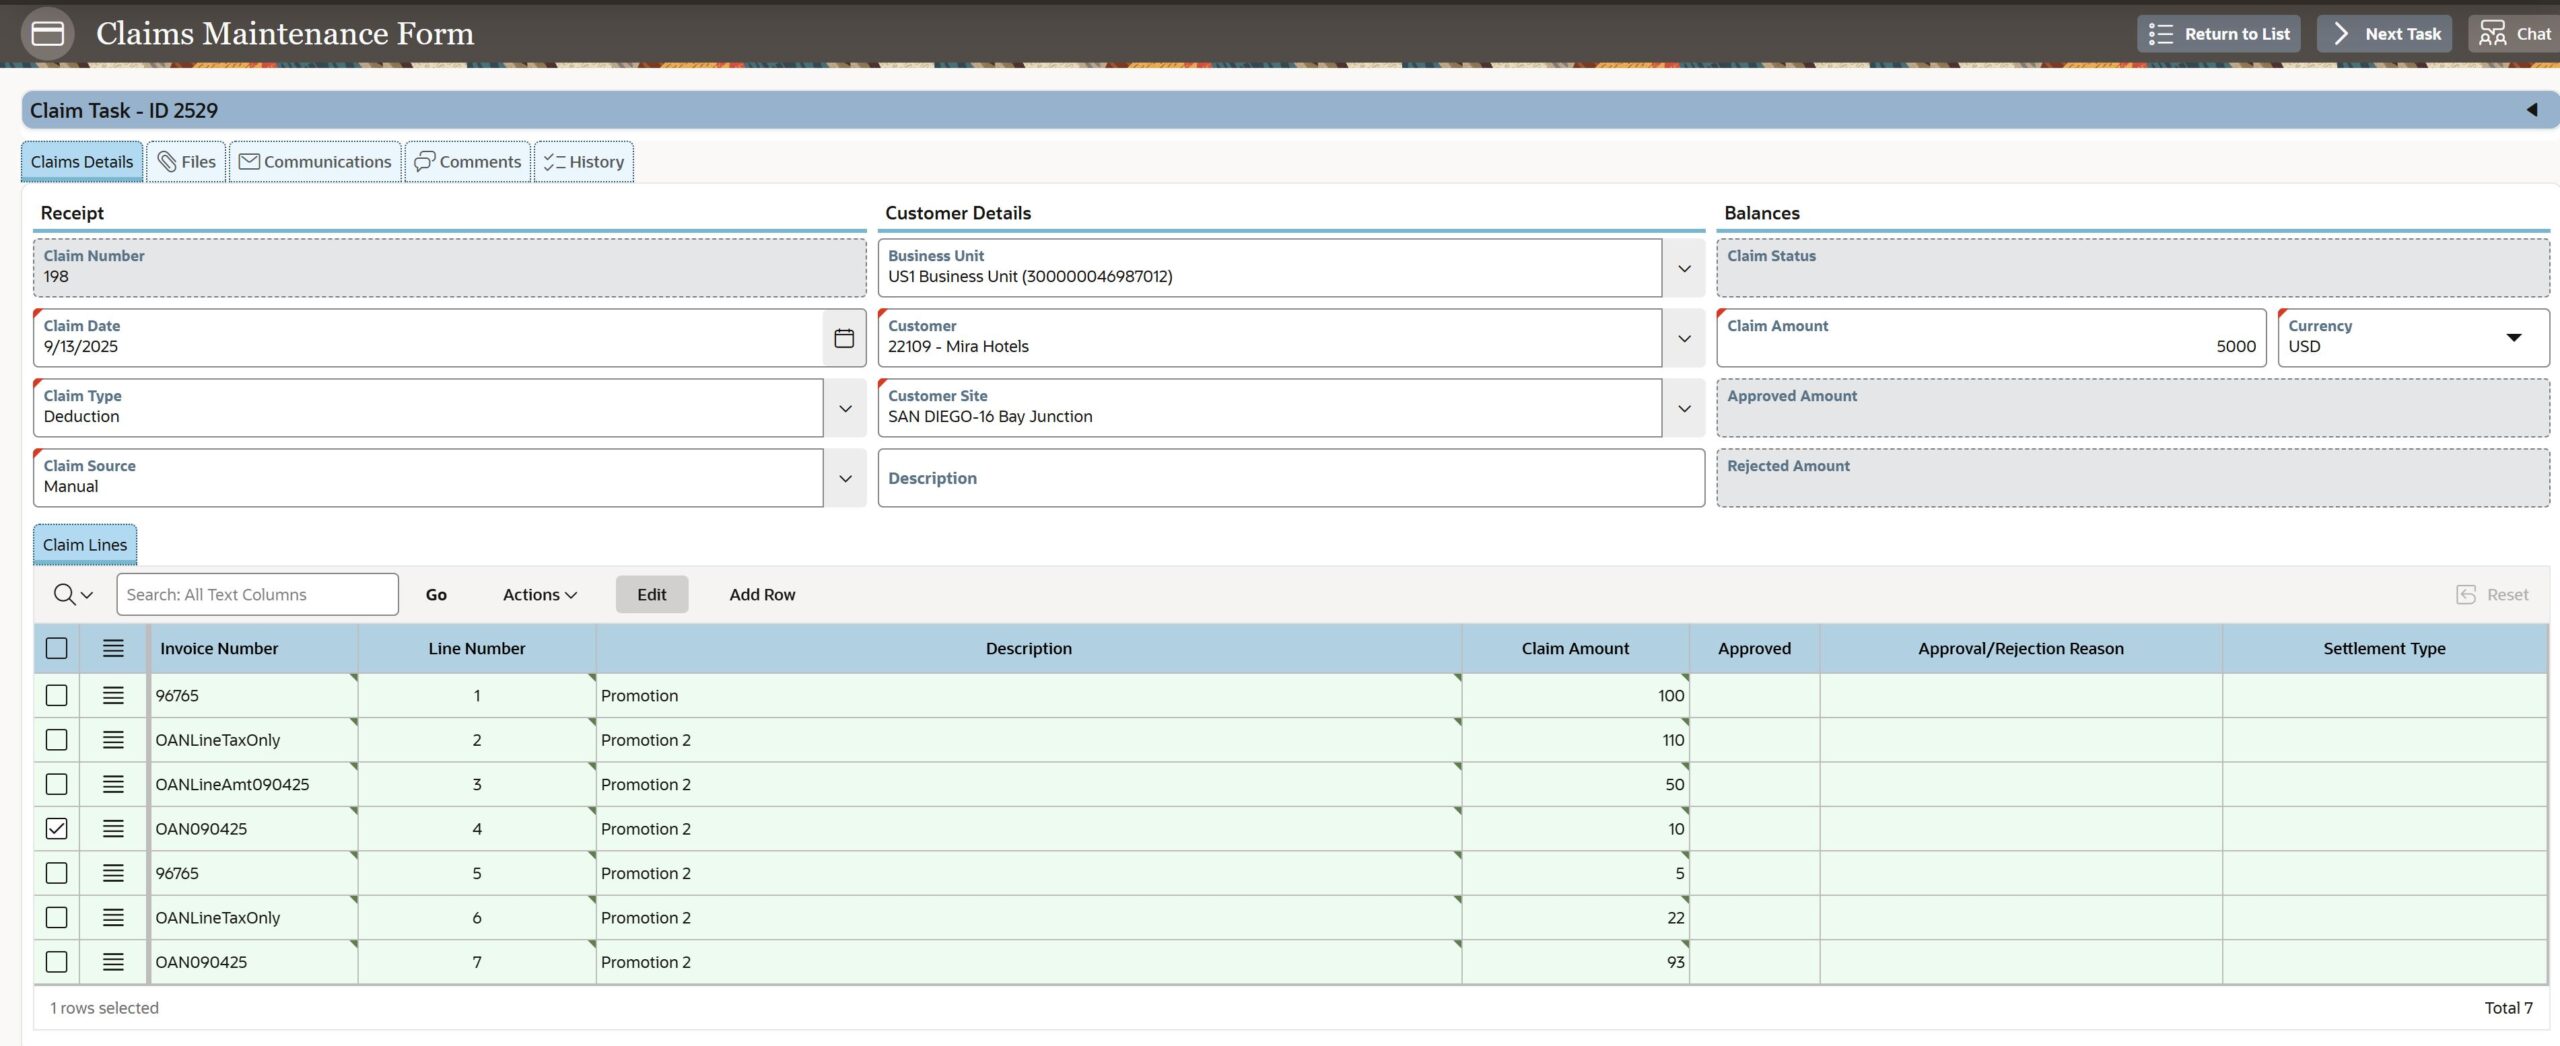Open the Actions menu
Image resolution: width=2560 pixels, height=1046 pixels.
point(540,595)
